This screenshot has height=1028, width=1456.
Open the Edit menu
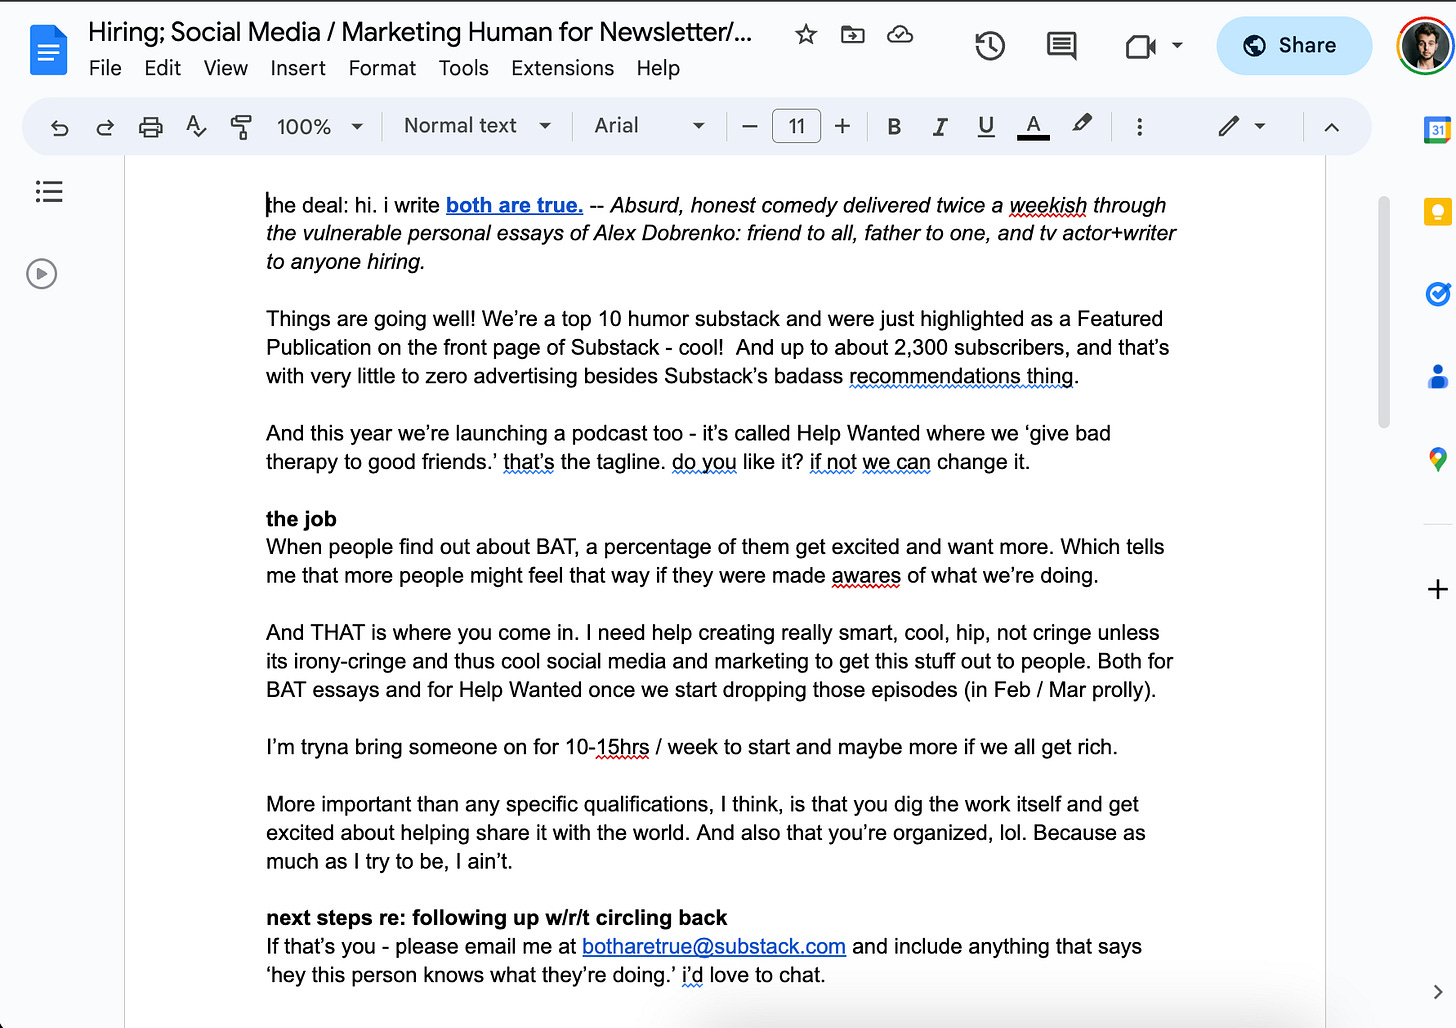(x=162, y=68)
